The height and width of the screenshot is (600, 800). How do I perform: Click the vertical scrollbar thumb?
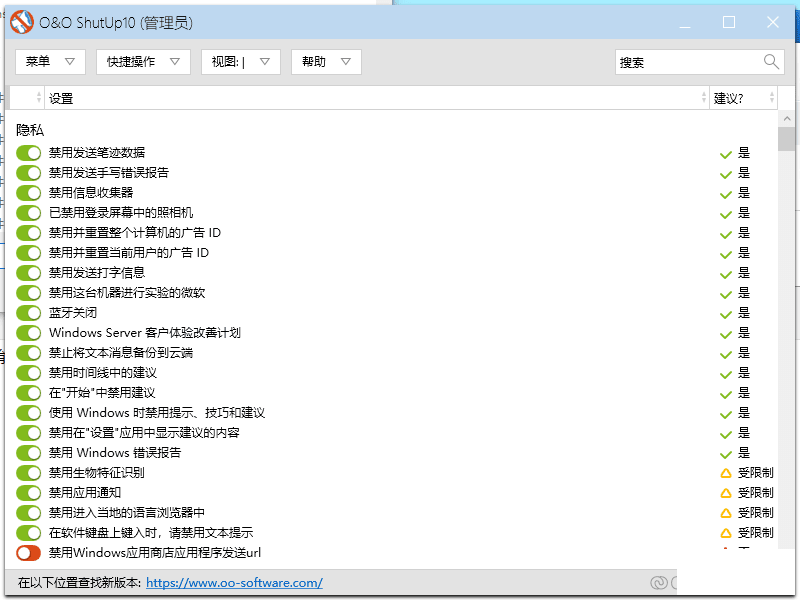(x=786, y=139)
